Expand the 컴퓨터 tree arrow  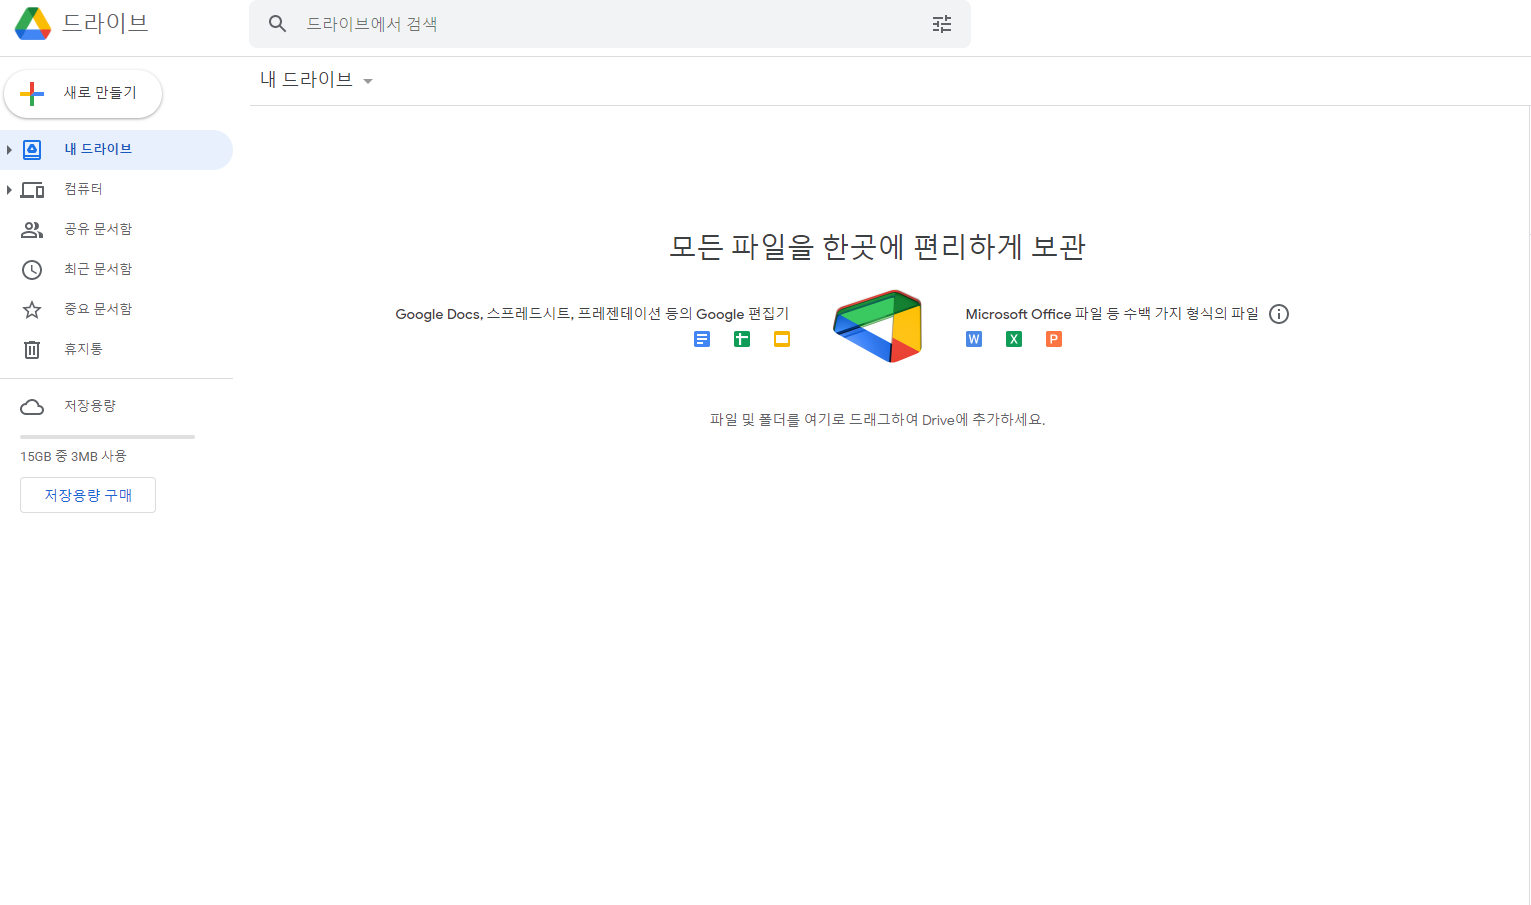click(x=9, y=189)
